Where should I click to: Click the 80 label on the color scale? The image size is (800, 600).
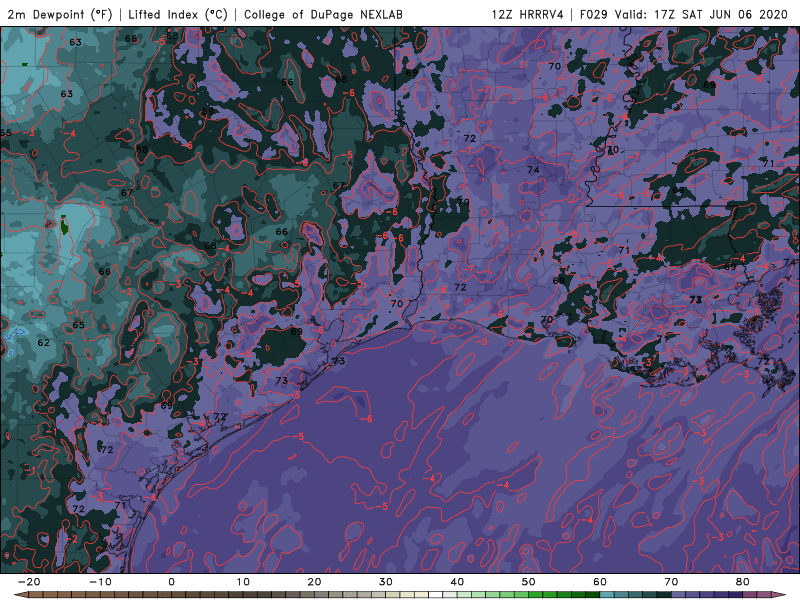point(743,582)
